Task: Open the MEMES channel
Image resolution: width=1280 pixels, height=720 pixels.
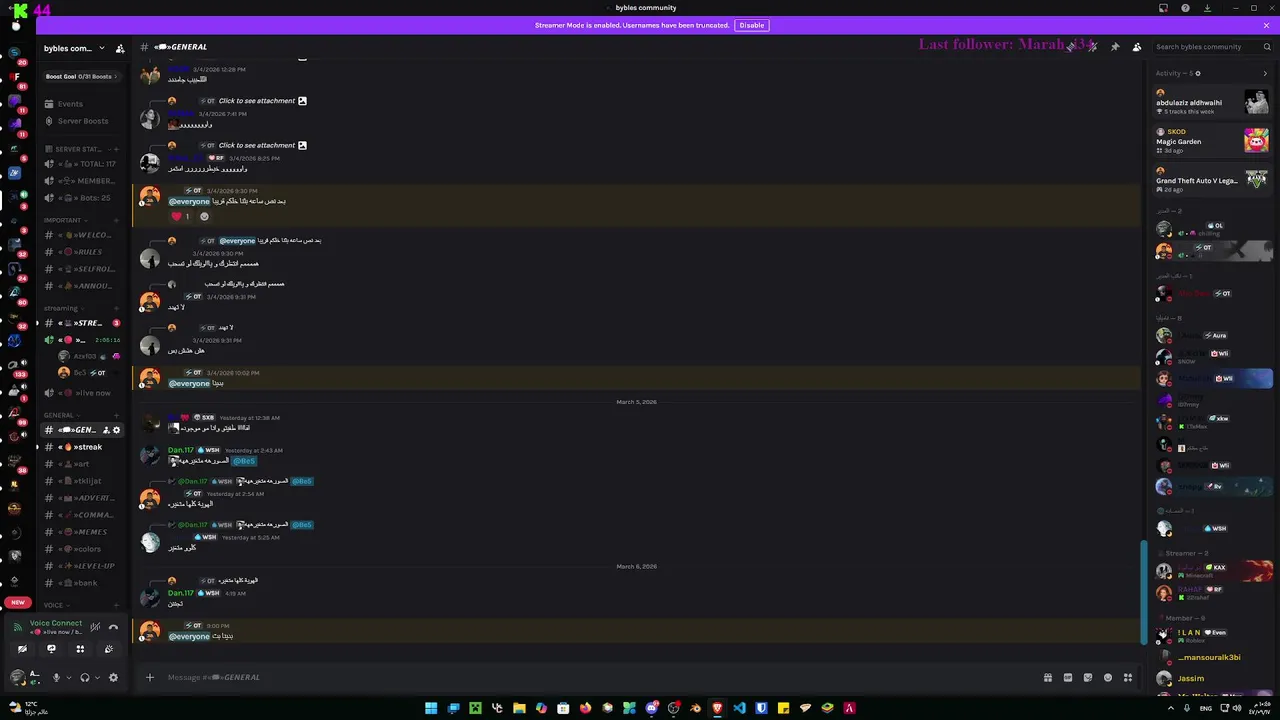Action: (x=82, y=532)
